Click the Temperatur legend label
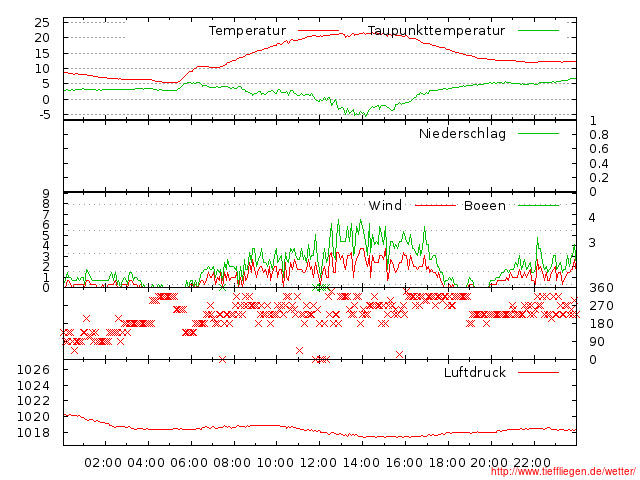Screen dimensions: 640x480 tap(247, 31)
